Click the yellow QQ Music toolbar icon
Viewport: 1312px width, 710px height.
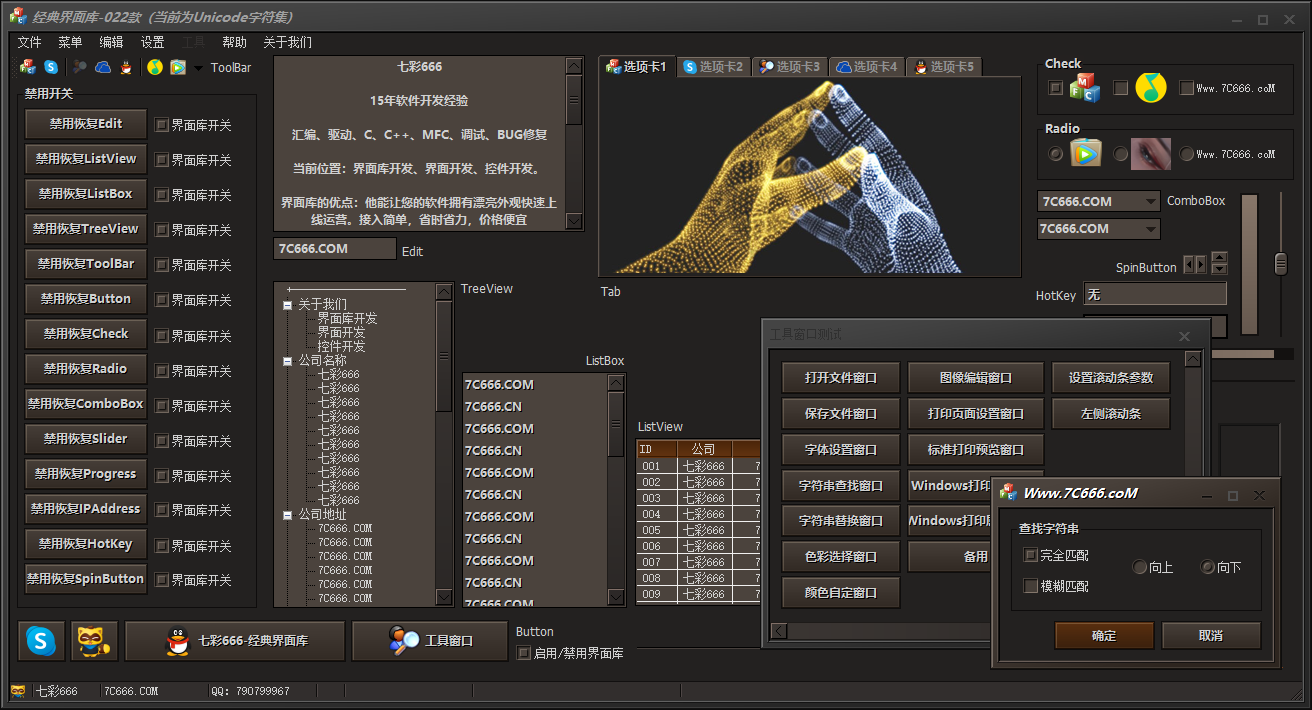tap(154, 67)
